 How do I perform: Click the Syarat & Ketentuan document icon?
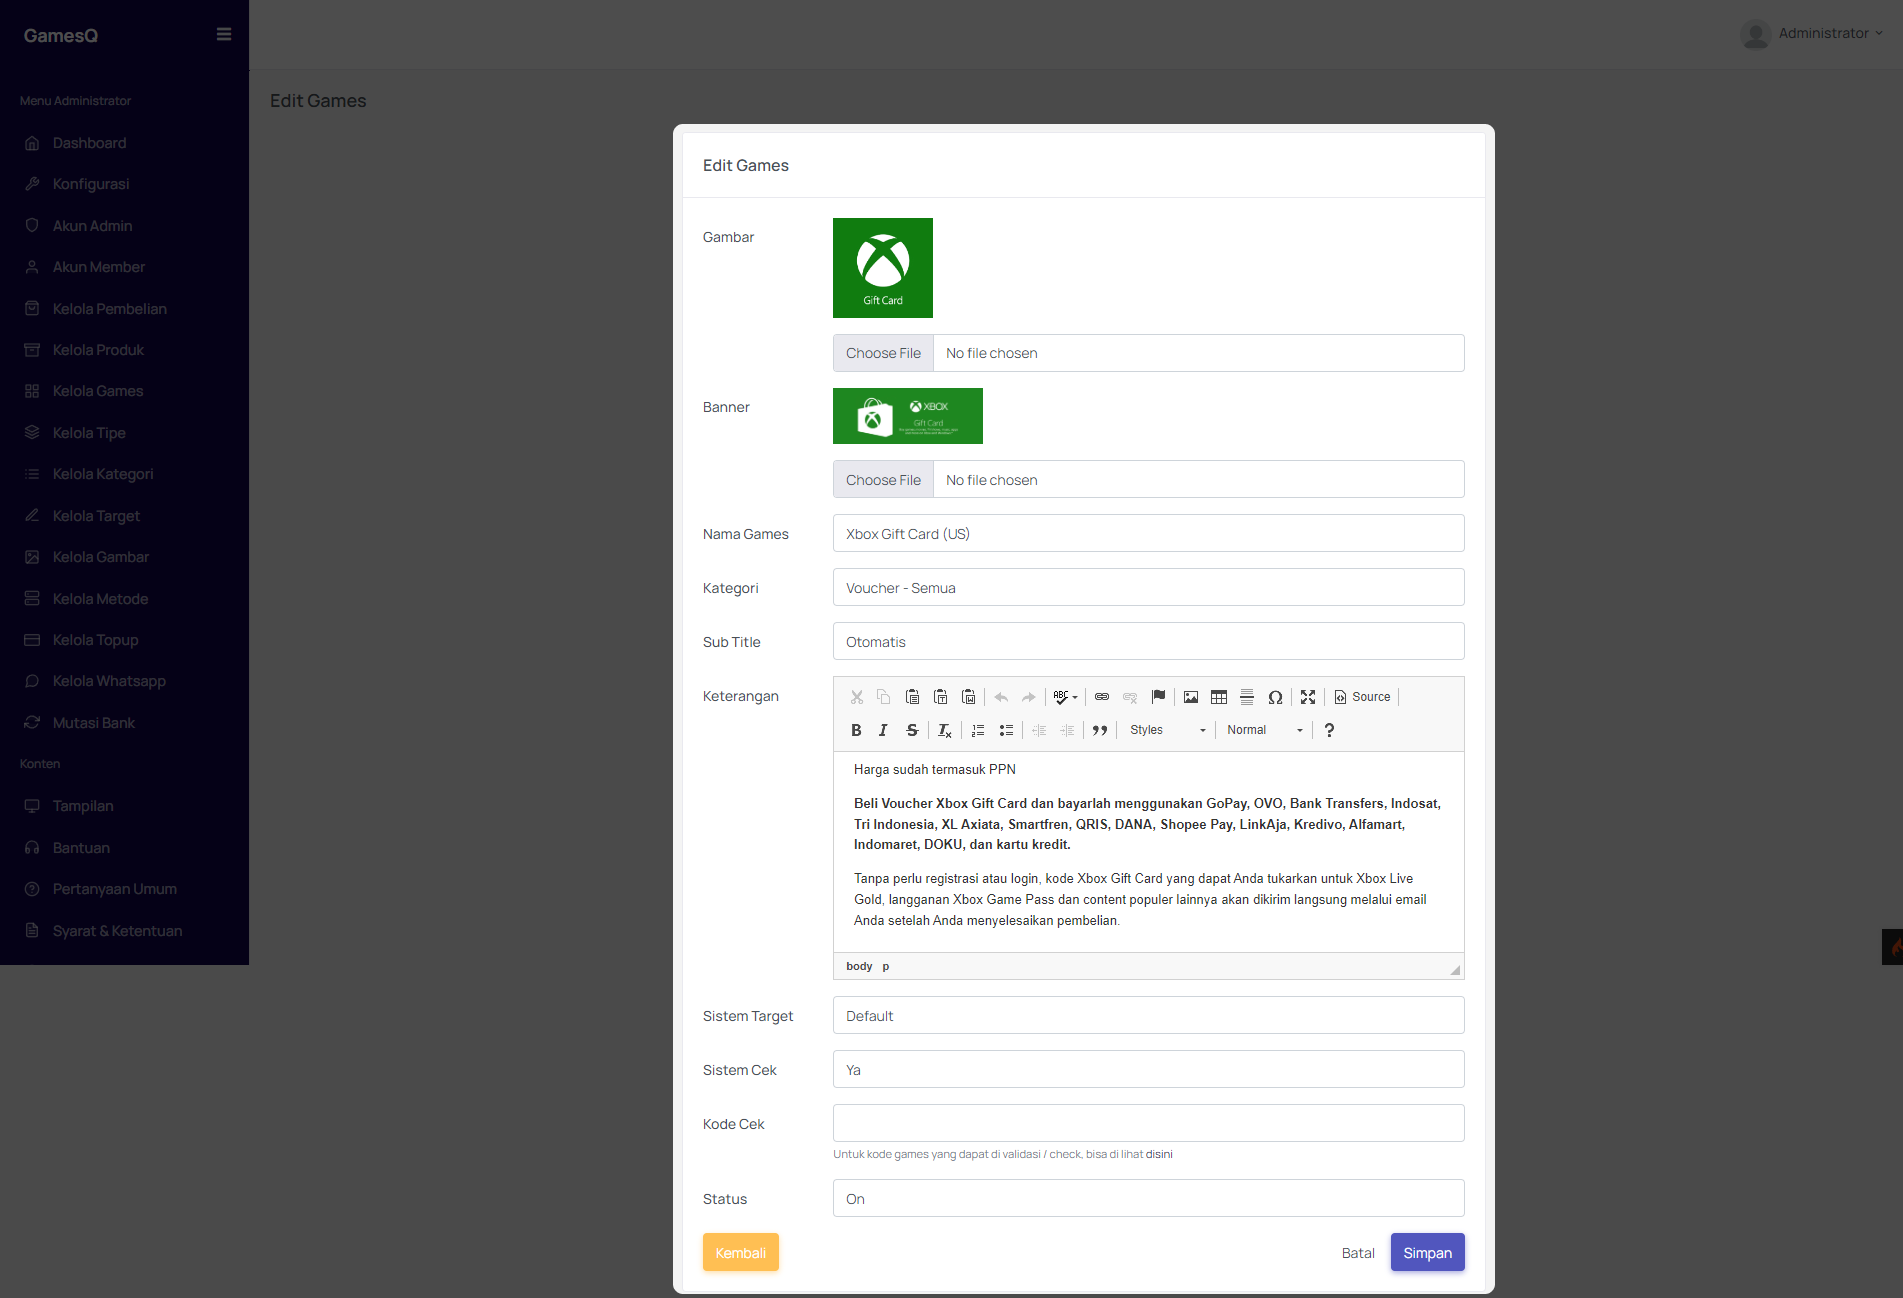tap(32, 931)
